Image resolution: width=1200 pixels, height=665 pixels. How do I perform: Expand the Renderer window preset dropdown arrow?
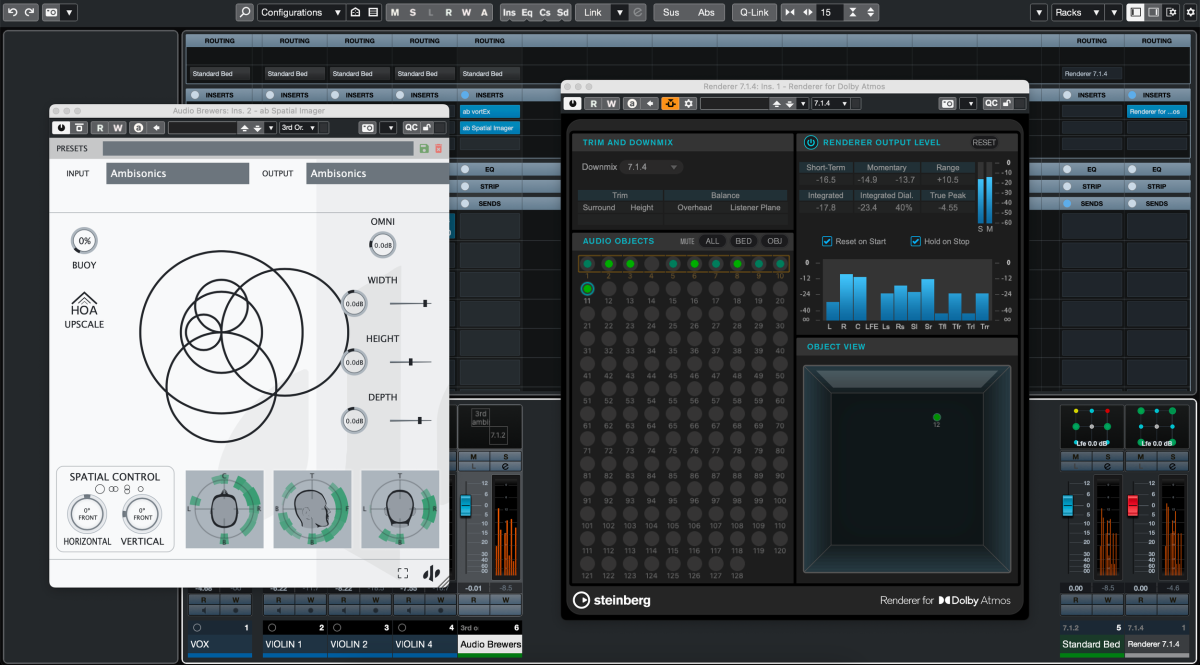click(803, 103)
